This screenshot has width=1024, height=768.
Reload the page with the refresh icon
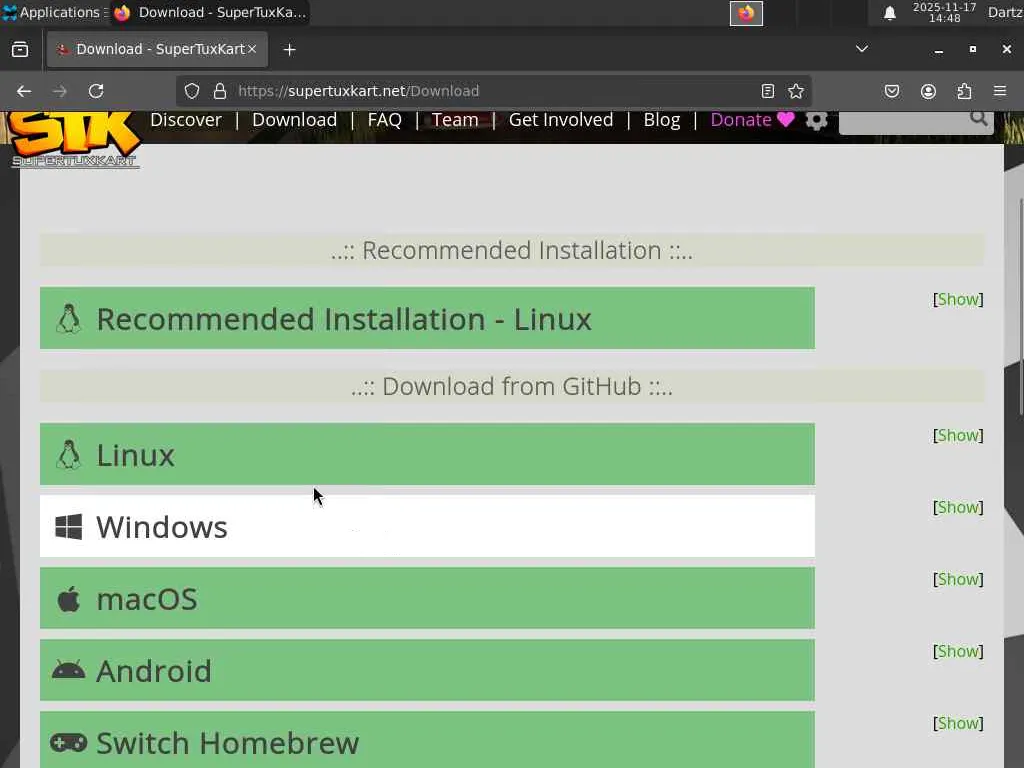pos(96,91)
